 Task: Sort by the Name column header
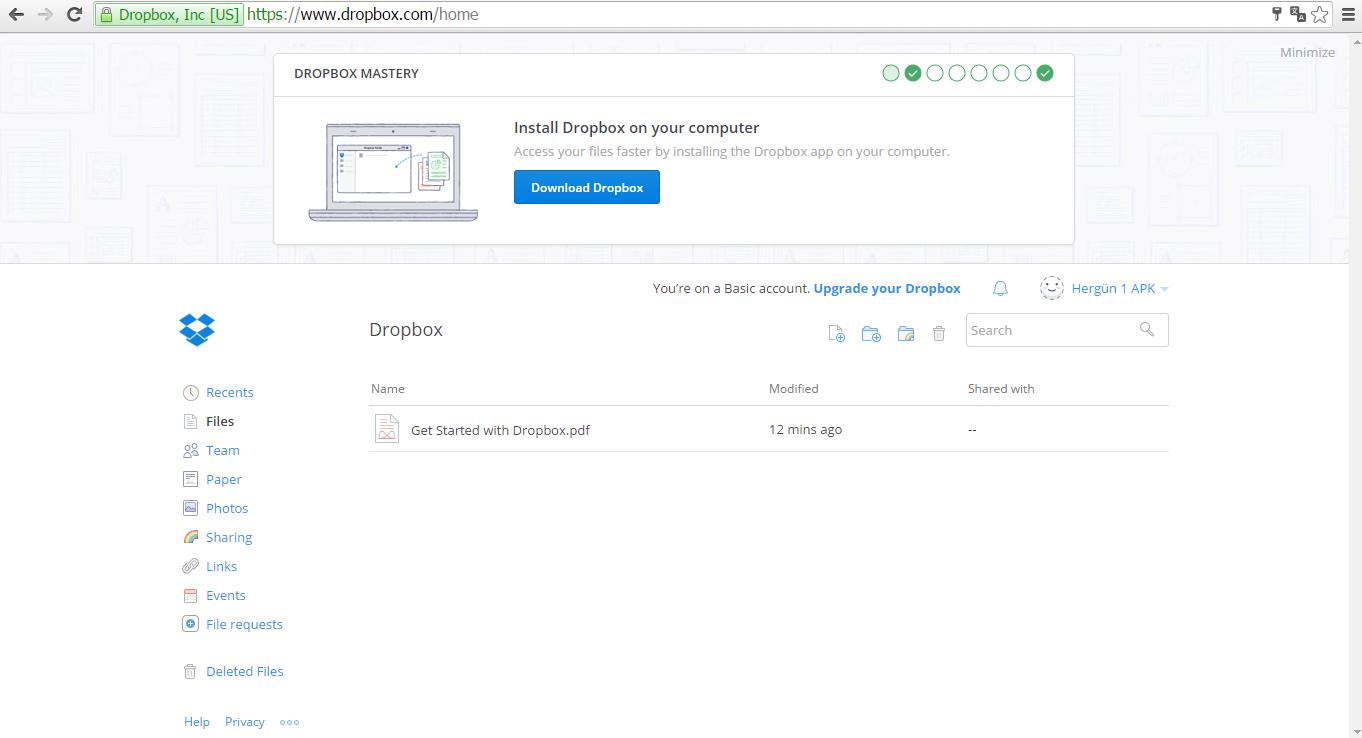tap(388, 388)
